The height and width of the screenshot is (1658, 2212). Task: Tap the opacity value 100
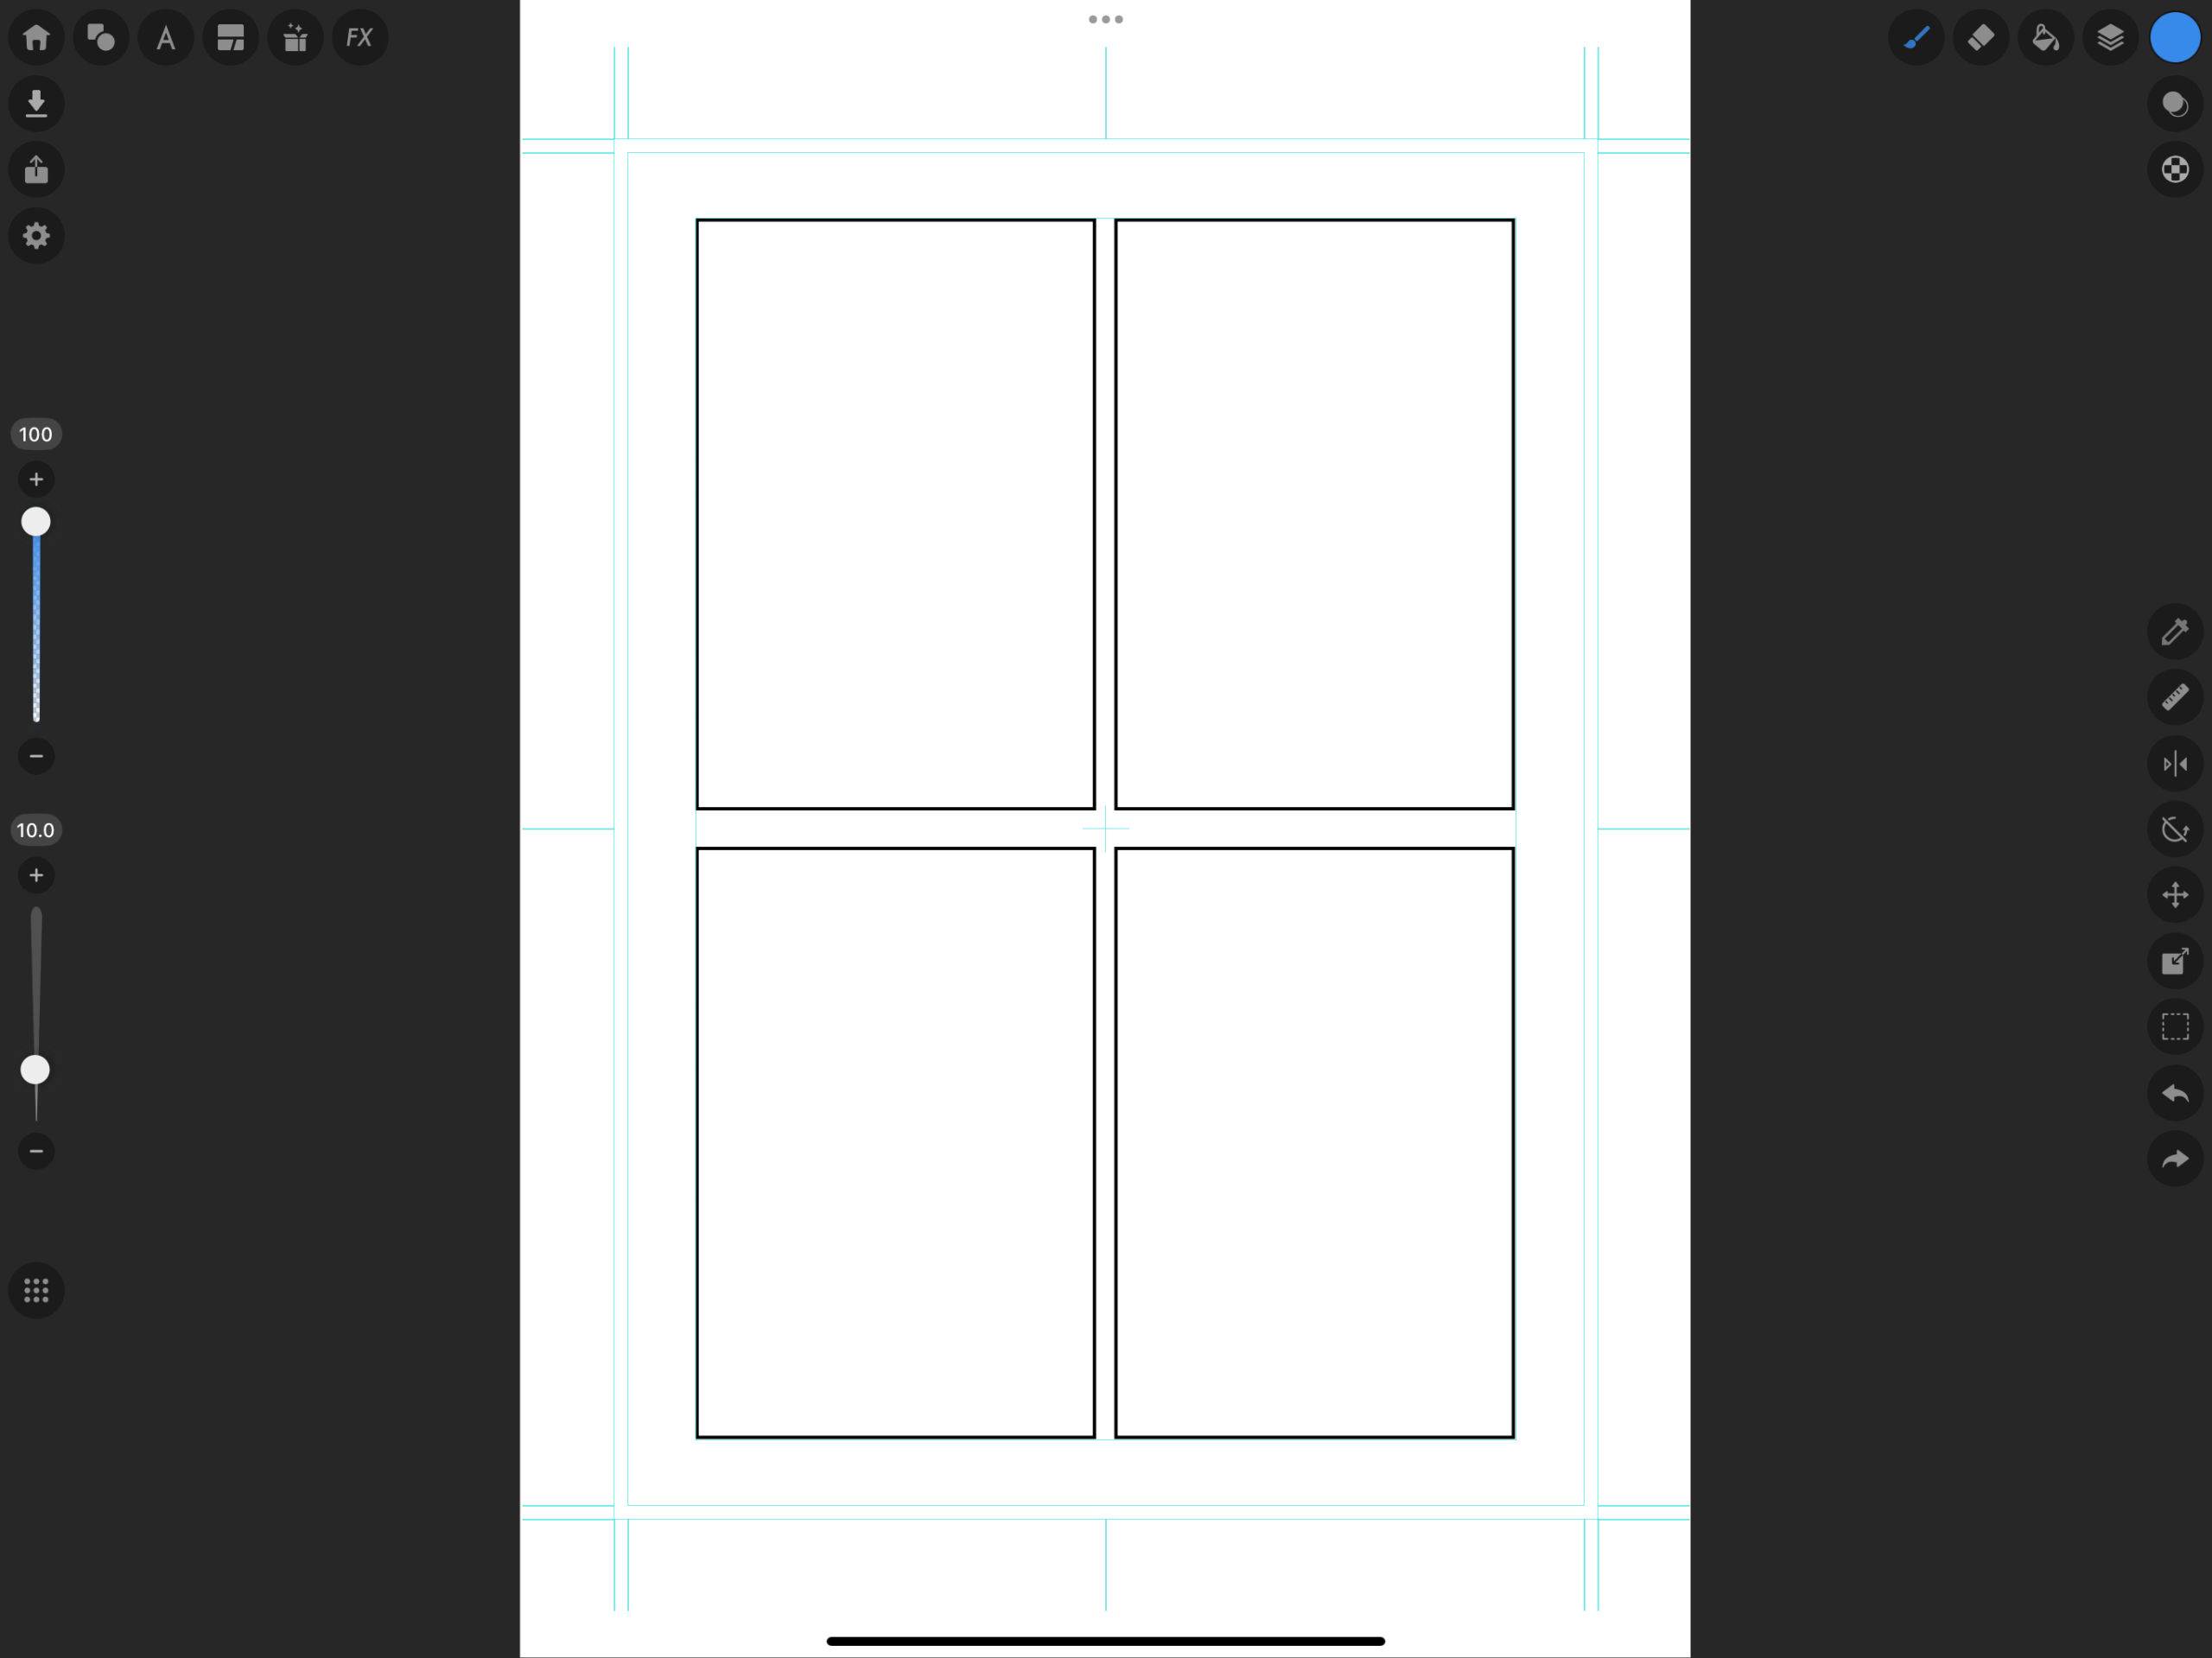36,434
